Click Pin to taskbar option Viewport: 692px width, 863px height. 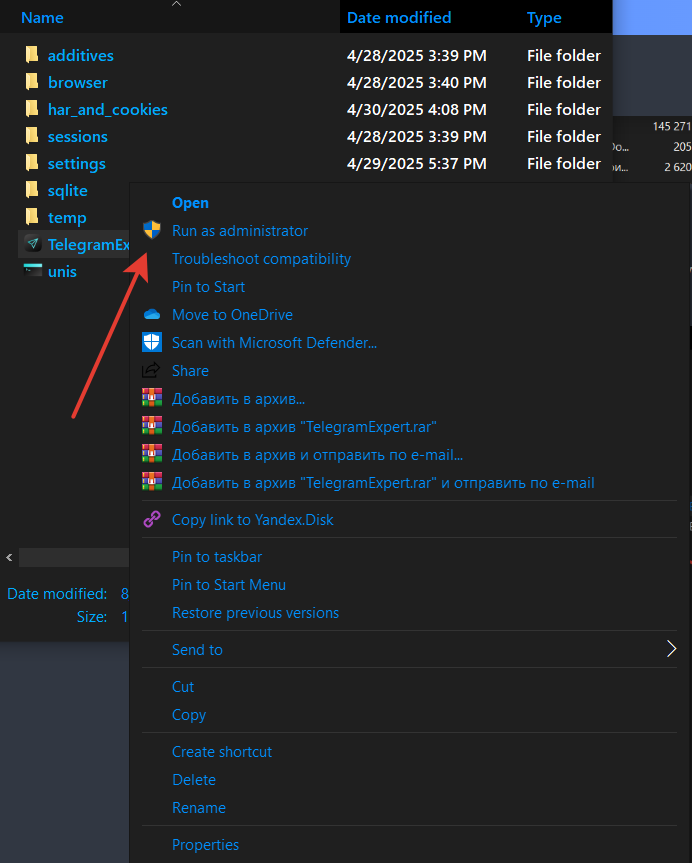tap(217, 557)
